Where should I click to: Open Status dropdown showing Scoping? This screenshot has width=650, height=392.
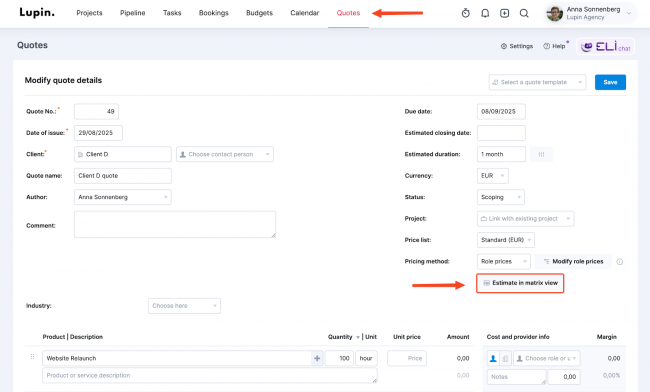point(501,197)
